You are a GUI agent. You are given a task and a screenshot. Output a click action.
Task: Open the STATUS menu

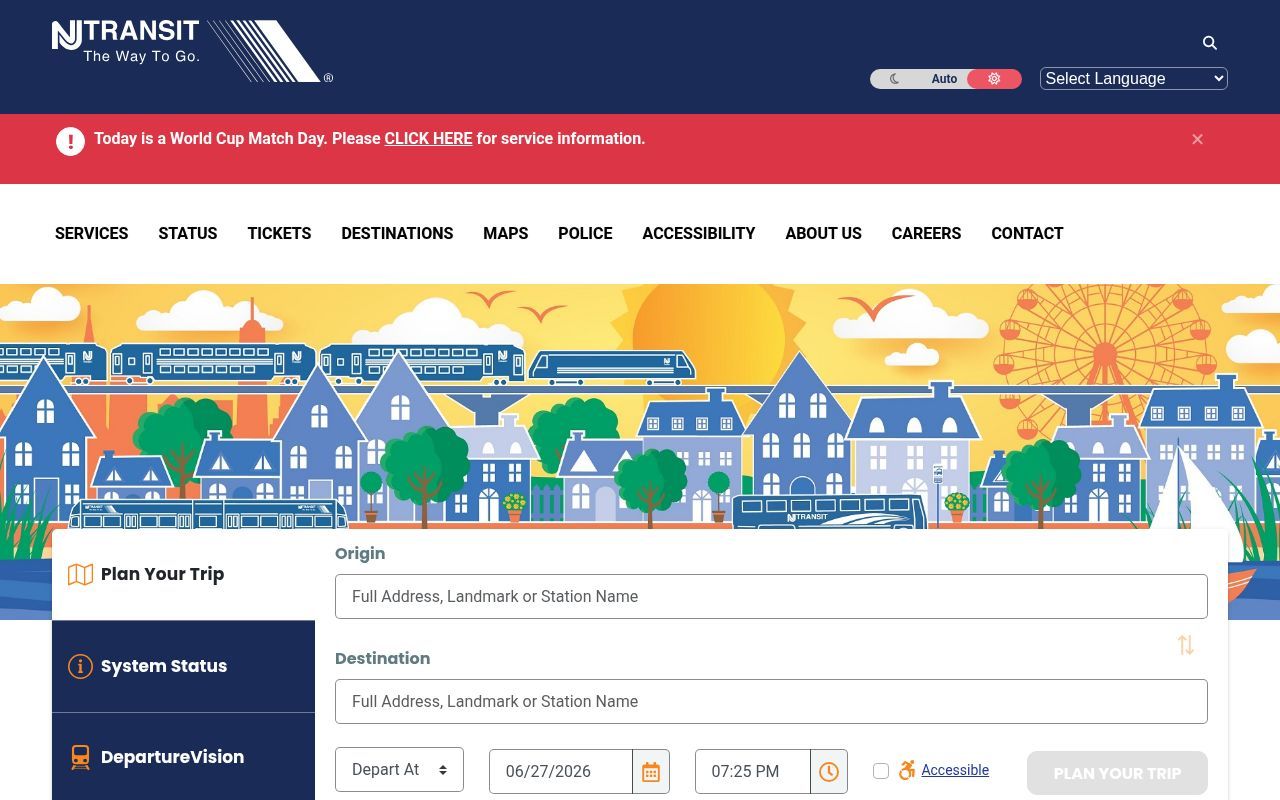pyautogui.click(x=188, y=233)
